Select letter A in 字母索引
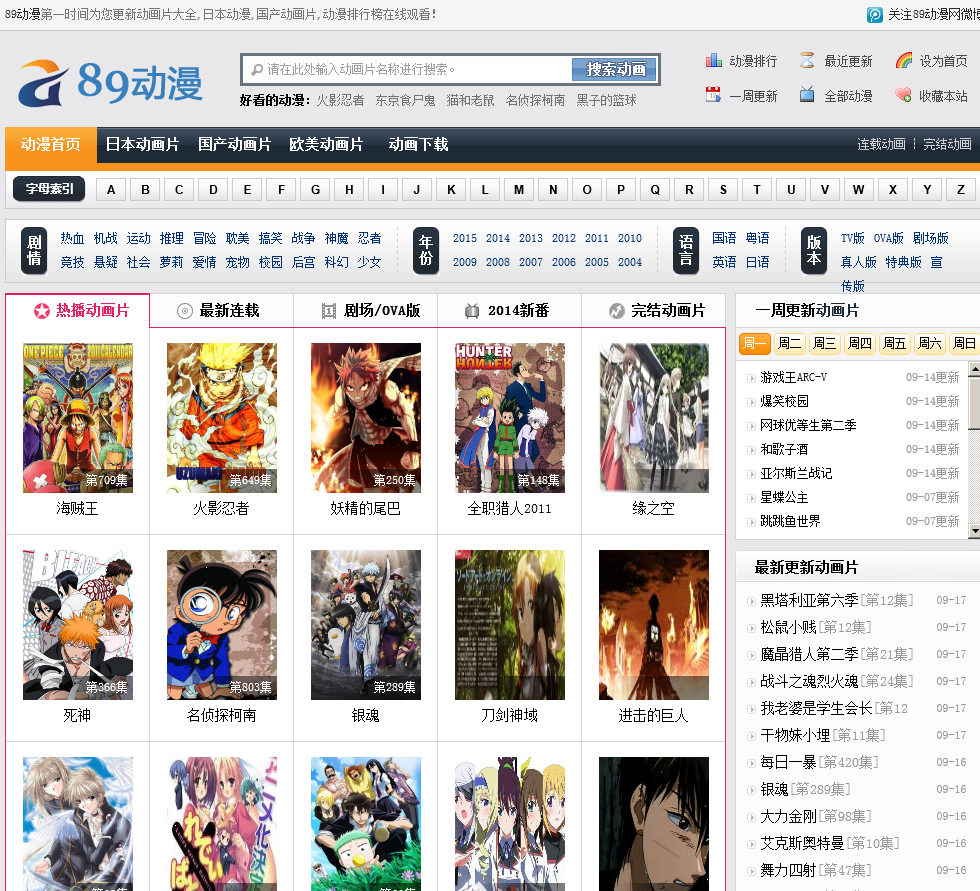This screenshot has width=980, height=891. coord(111,189)
